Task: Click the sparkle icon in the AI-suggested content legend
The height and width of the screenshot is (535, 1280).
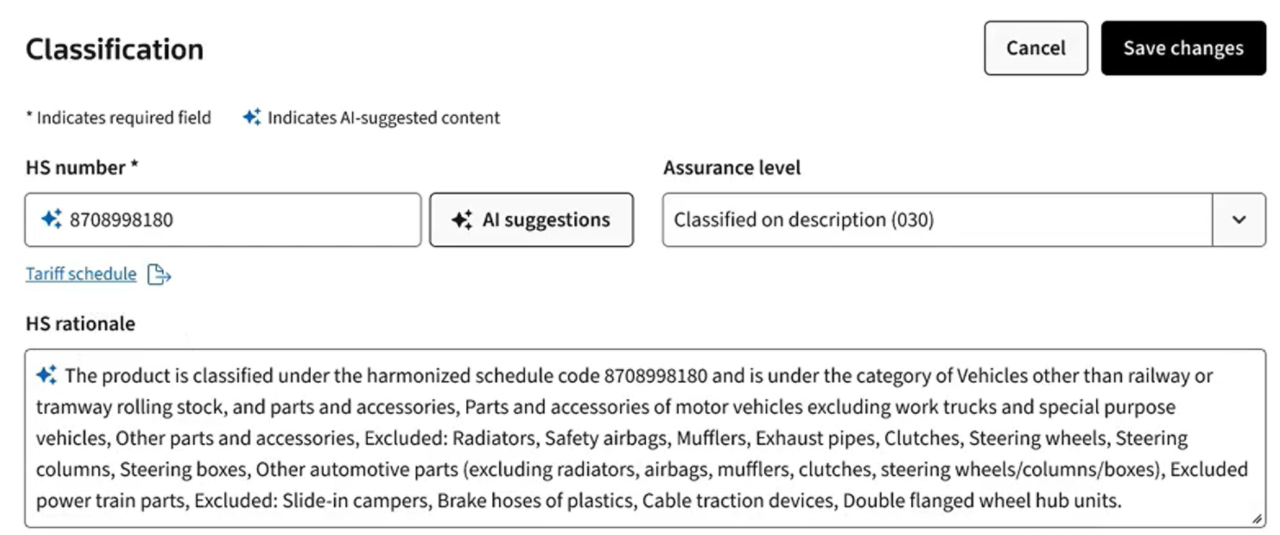Action: (252, 118)
